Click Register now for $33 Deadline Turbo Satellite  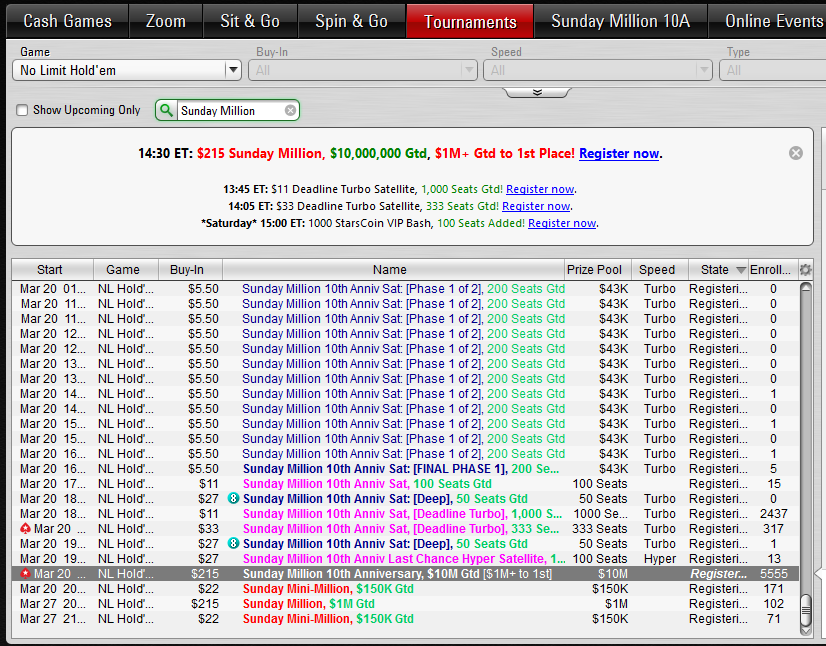click(x=536, y=206)
